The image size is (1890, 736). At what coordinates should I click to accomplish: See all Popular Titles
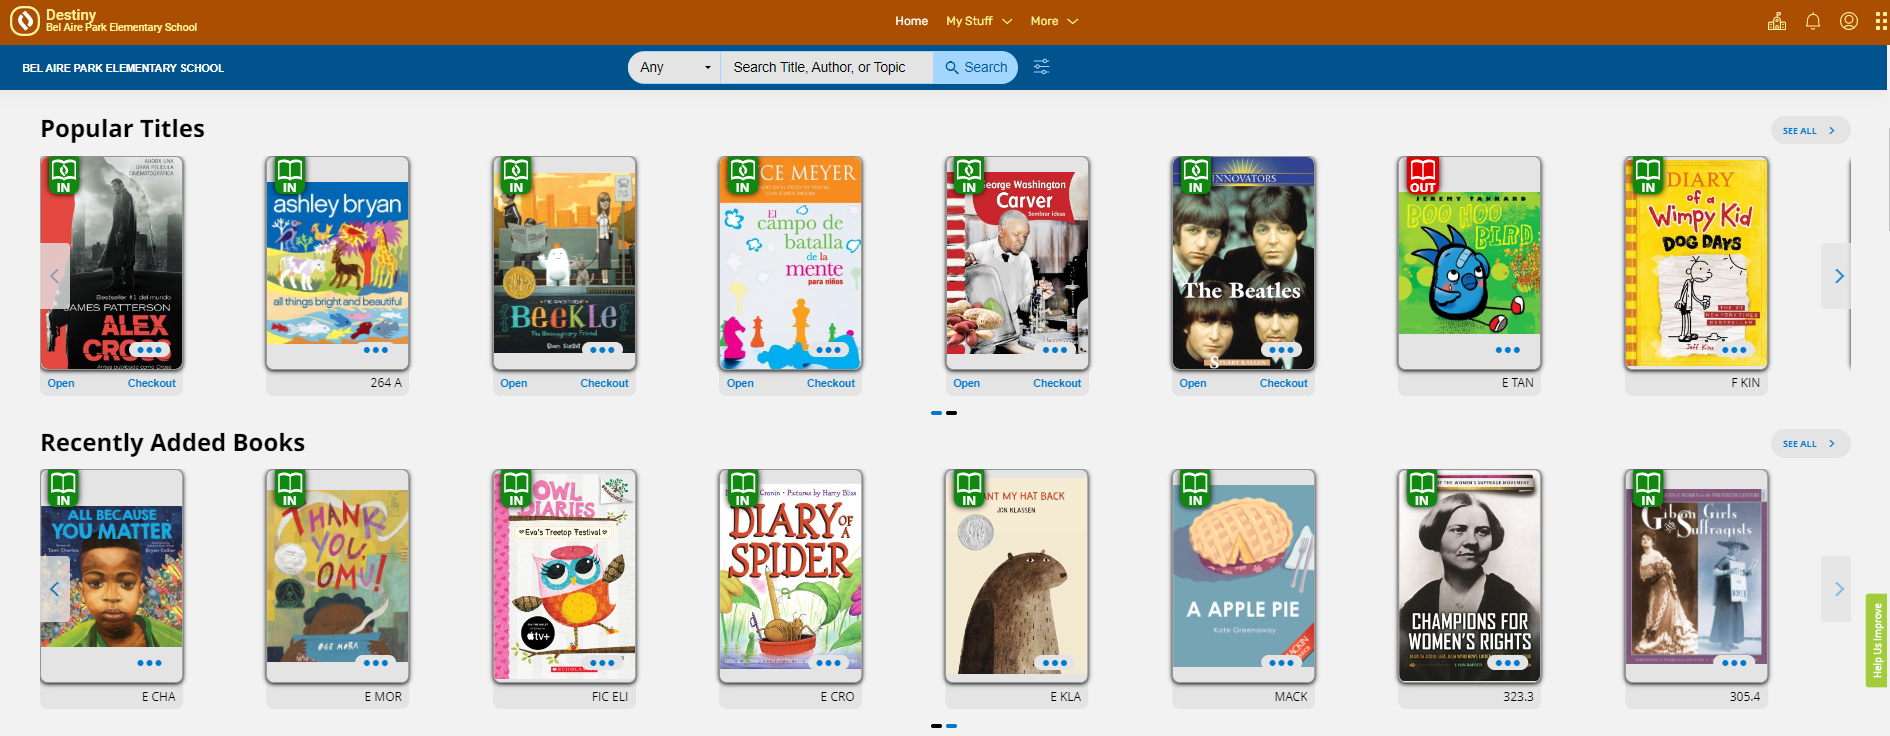click(x=1810, y=130)
